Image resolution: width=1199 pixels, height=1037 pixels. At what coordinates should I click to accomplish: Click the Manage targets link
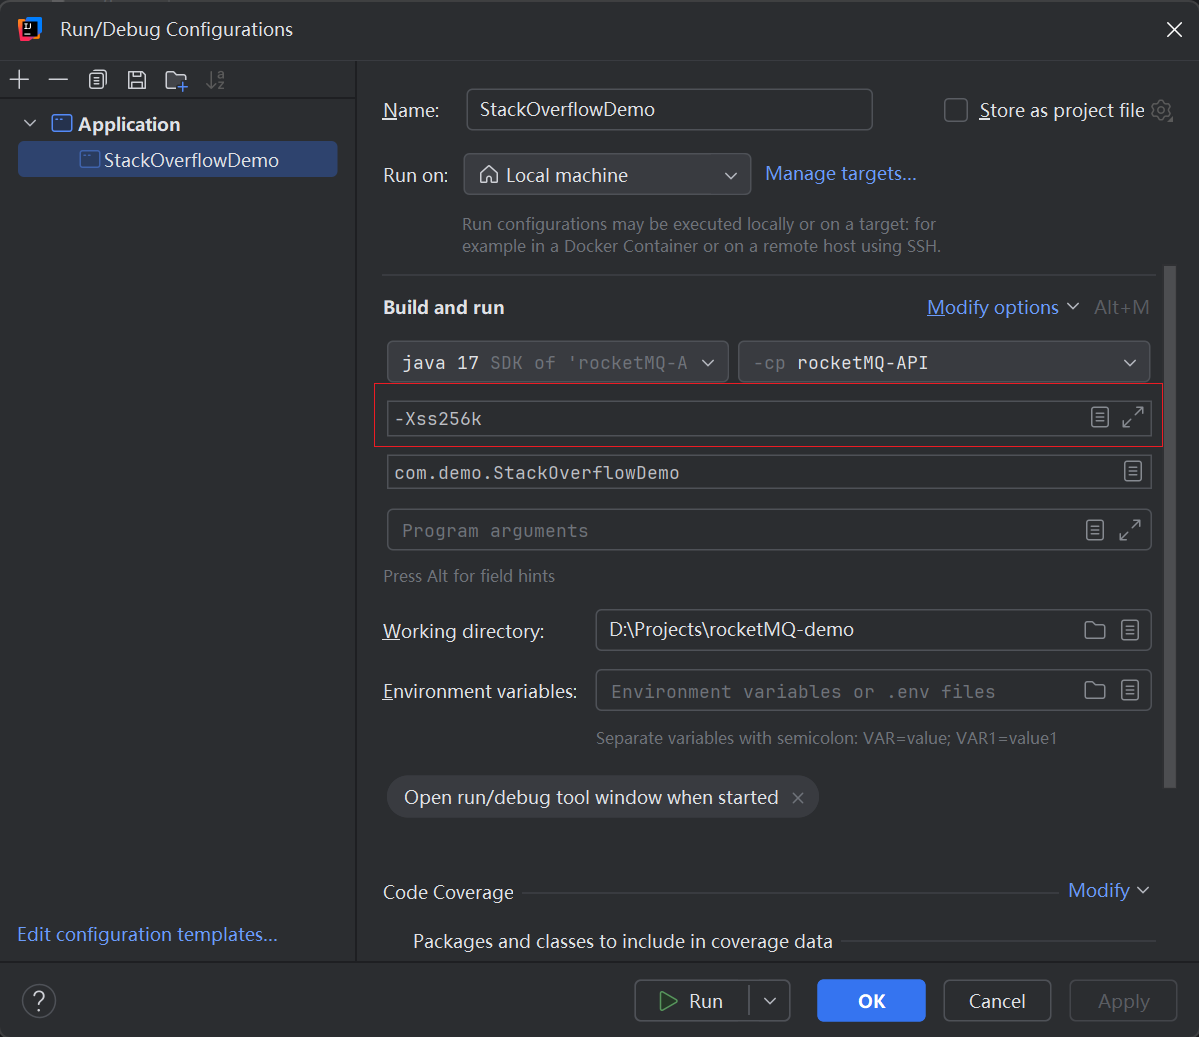click(840, 174)
